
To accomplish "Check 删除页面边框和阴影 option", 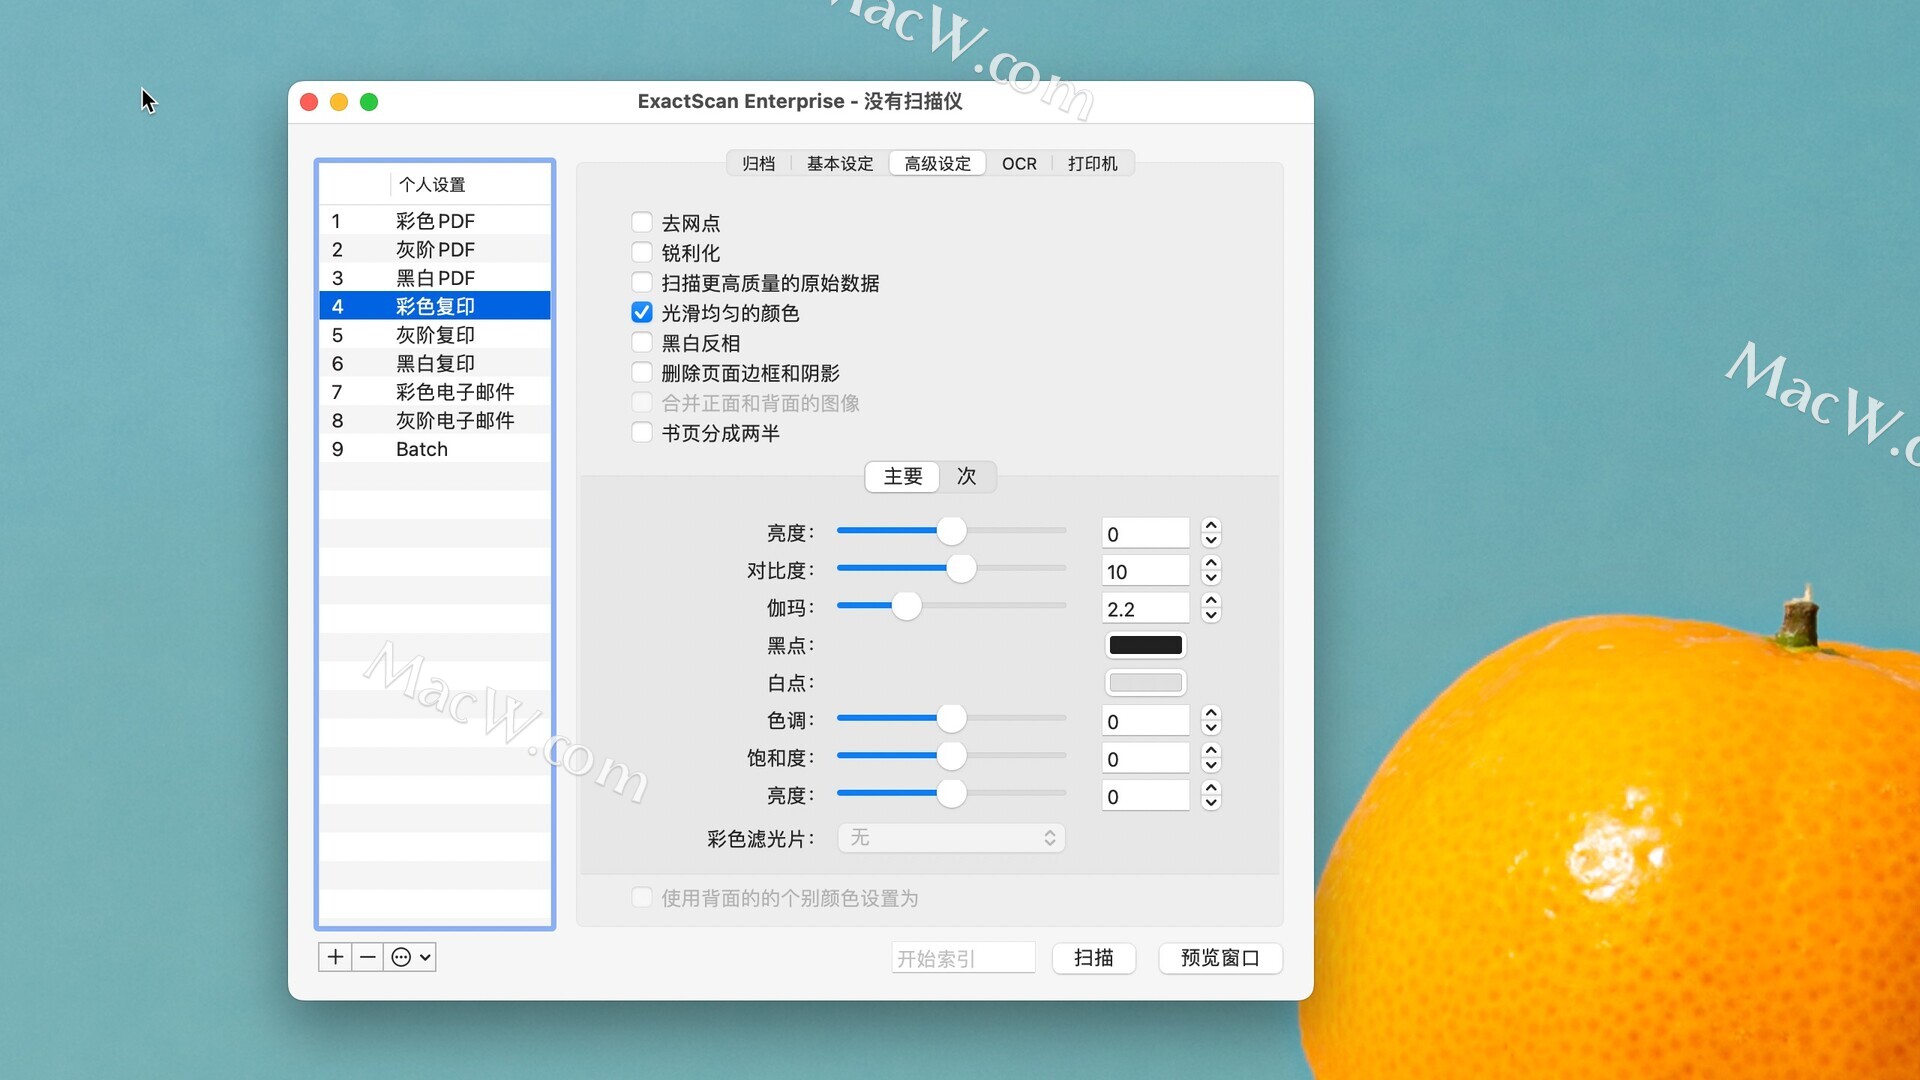I will (642, 373).
